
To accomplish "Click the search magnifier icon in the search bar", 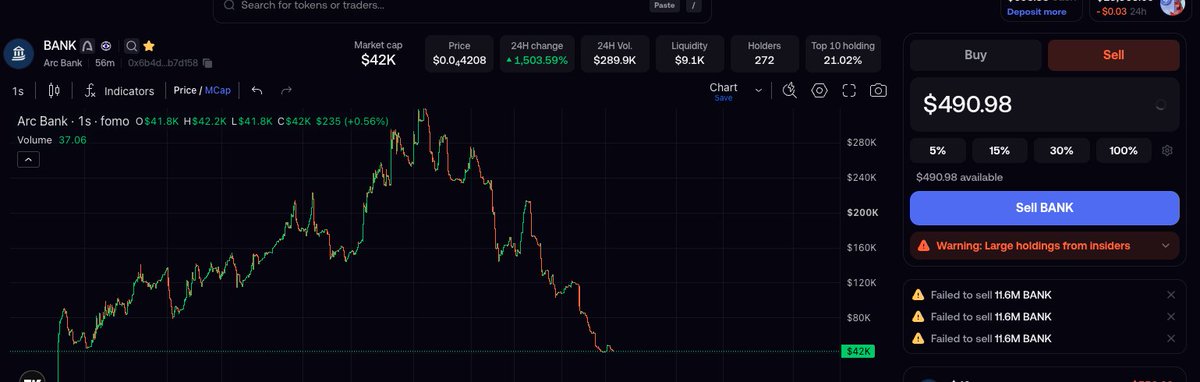I will (x=229, y=5).
